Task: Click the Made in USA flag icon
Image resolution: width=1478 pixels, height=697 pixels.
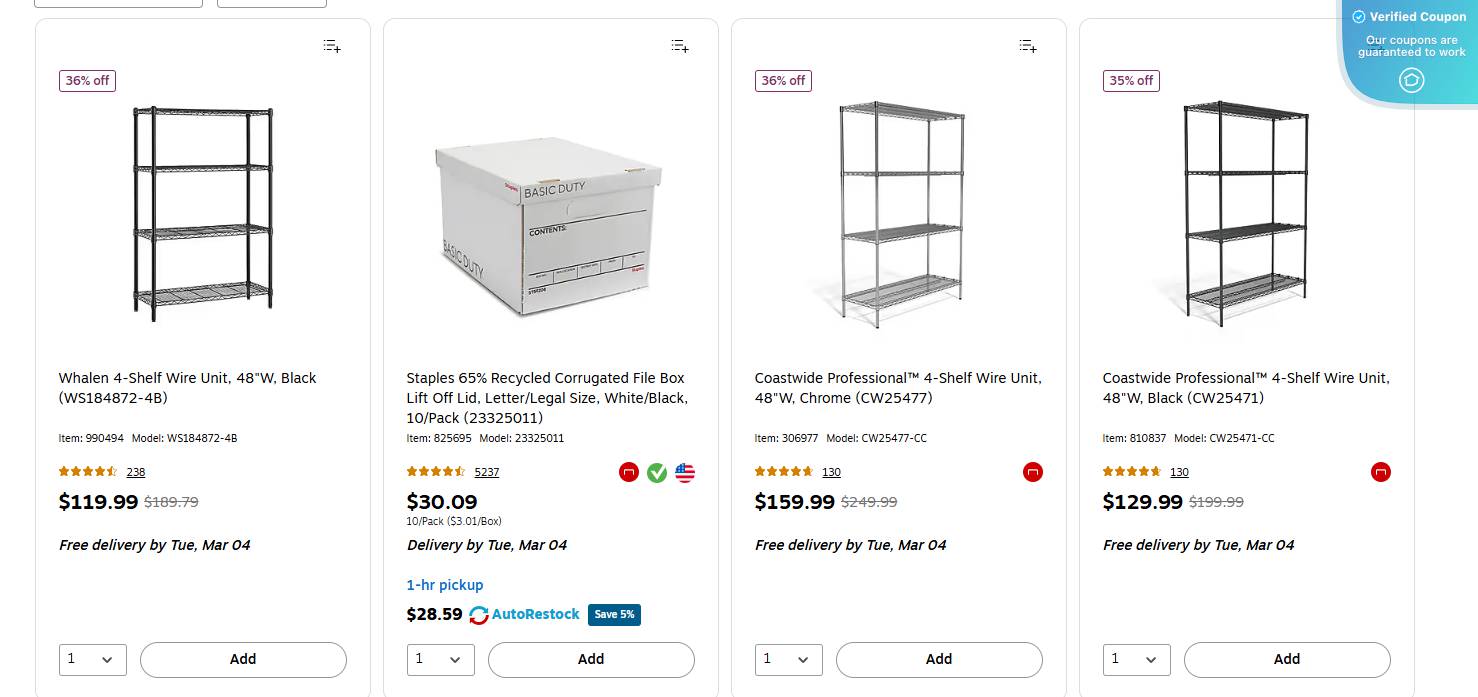Action: coord(685,472)
